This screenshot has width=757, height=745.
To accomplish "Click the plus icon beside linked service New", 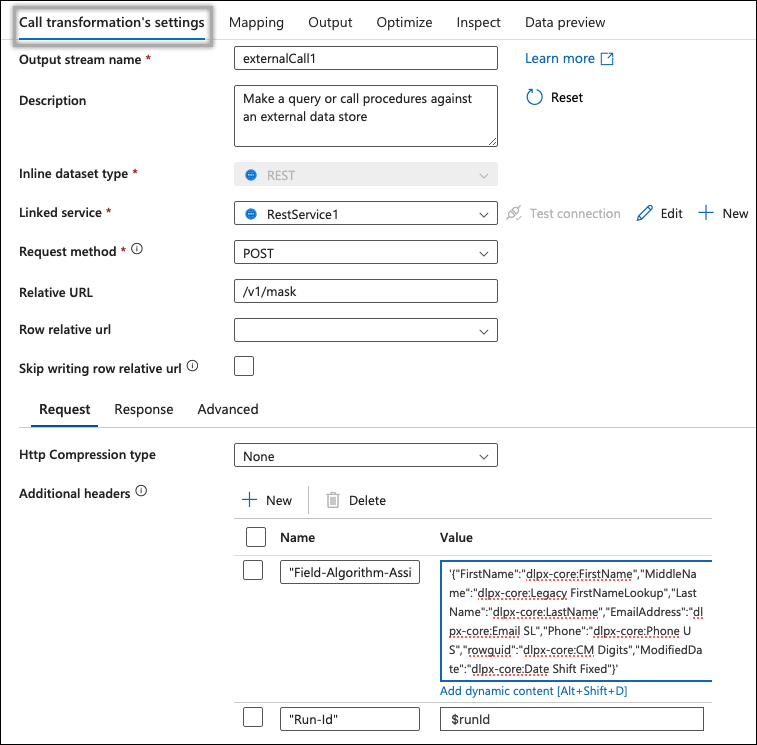I will (706, 213).
